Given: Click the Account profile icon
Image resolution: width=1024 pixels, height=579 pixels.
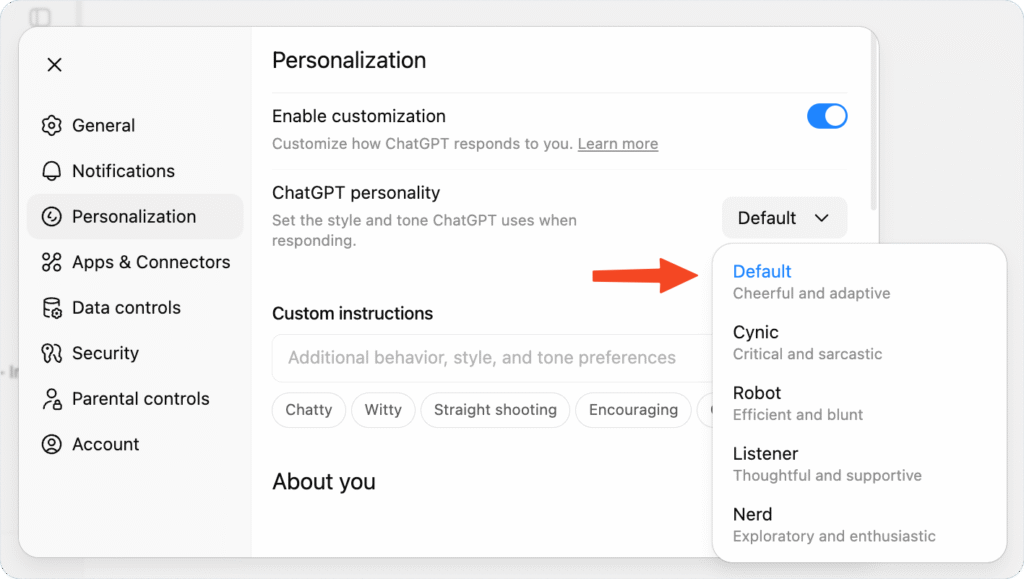Looking at the screenshot, I should click(52, 444).
